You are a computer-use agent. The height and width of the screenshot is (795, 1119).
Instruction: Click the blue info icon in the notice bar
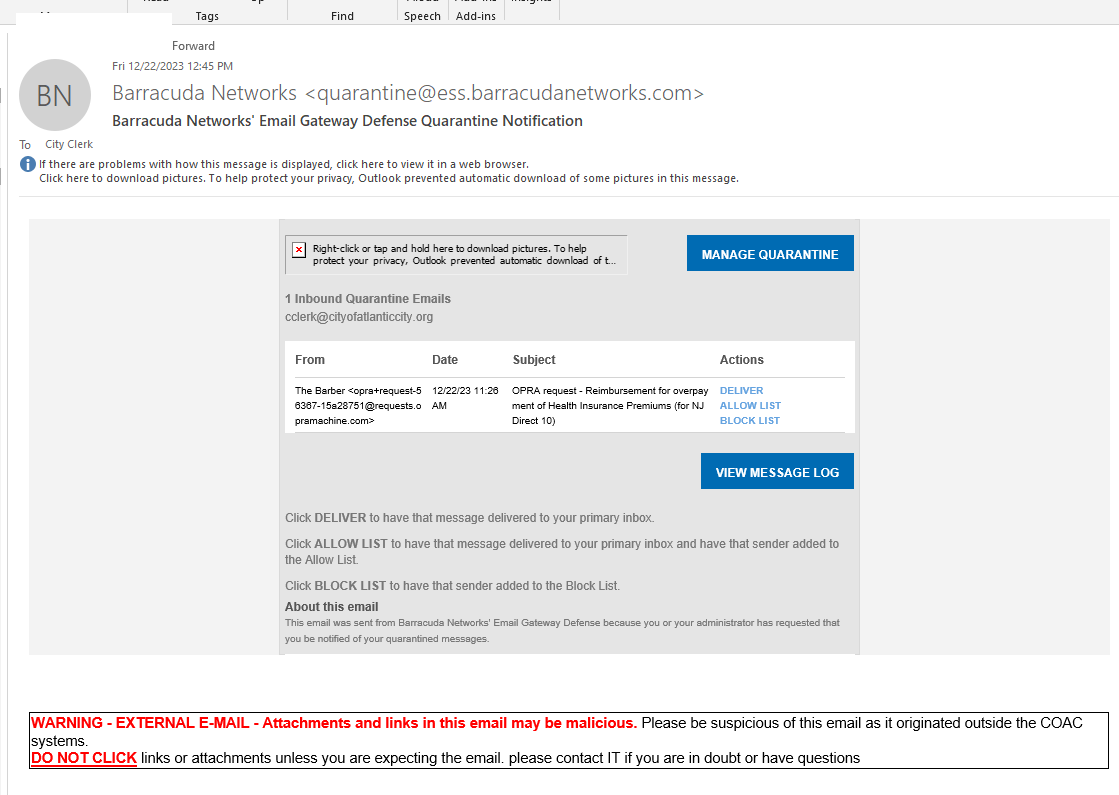(x=28, y=164)
